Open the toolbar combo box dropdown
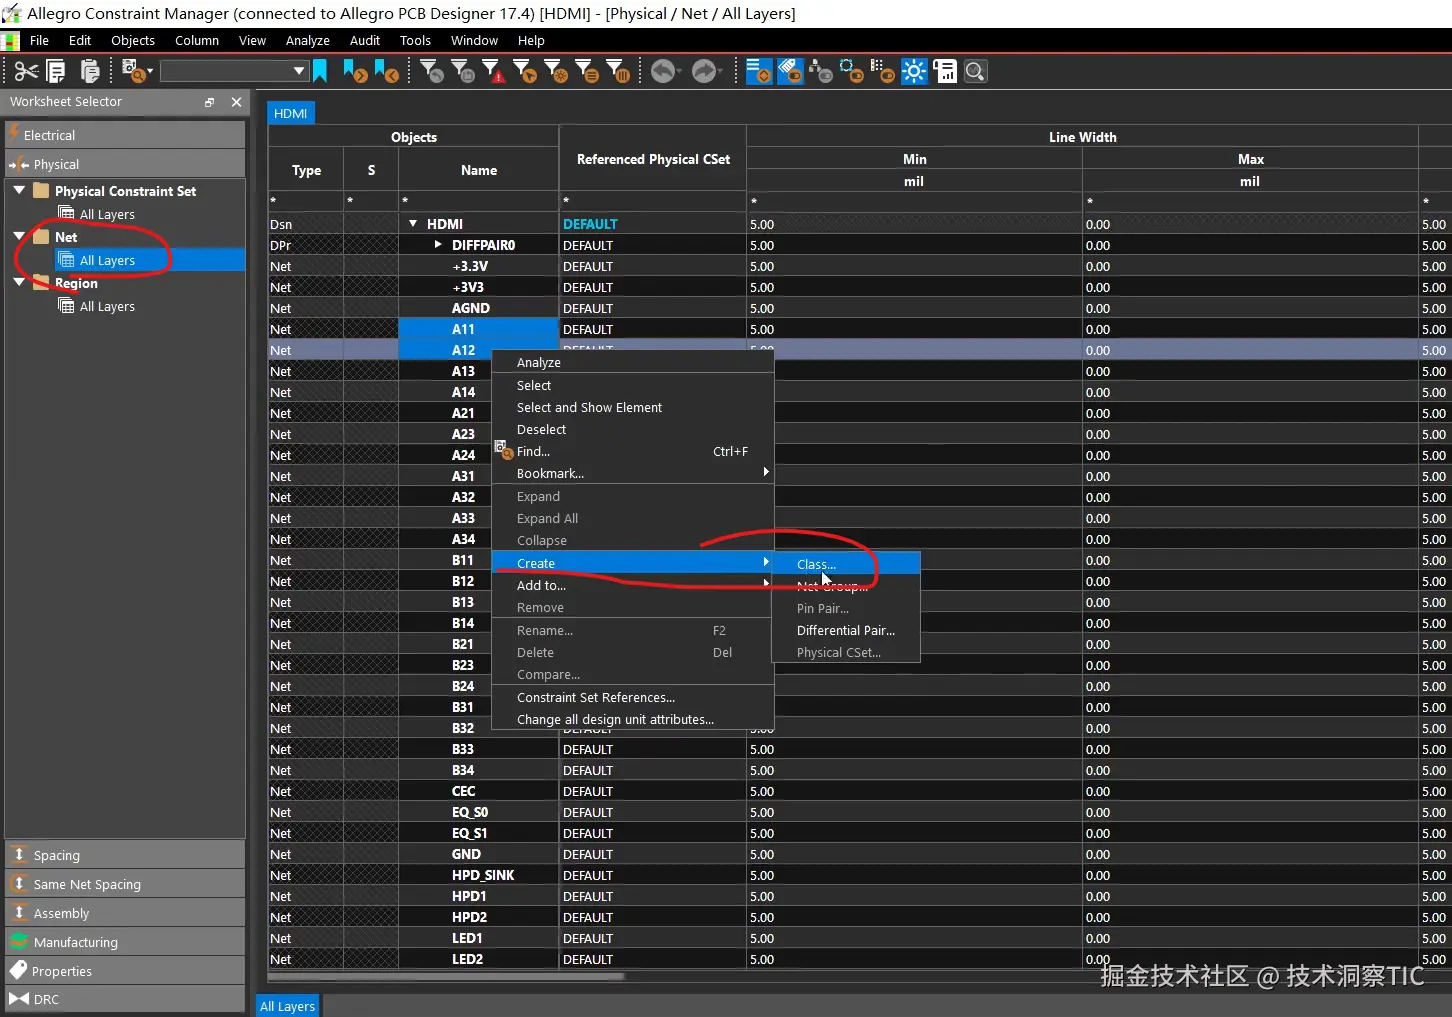Screen dimensions: 1452x1017 click(x=298, y=71)
